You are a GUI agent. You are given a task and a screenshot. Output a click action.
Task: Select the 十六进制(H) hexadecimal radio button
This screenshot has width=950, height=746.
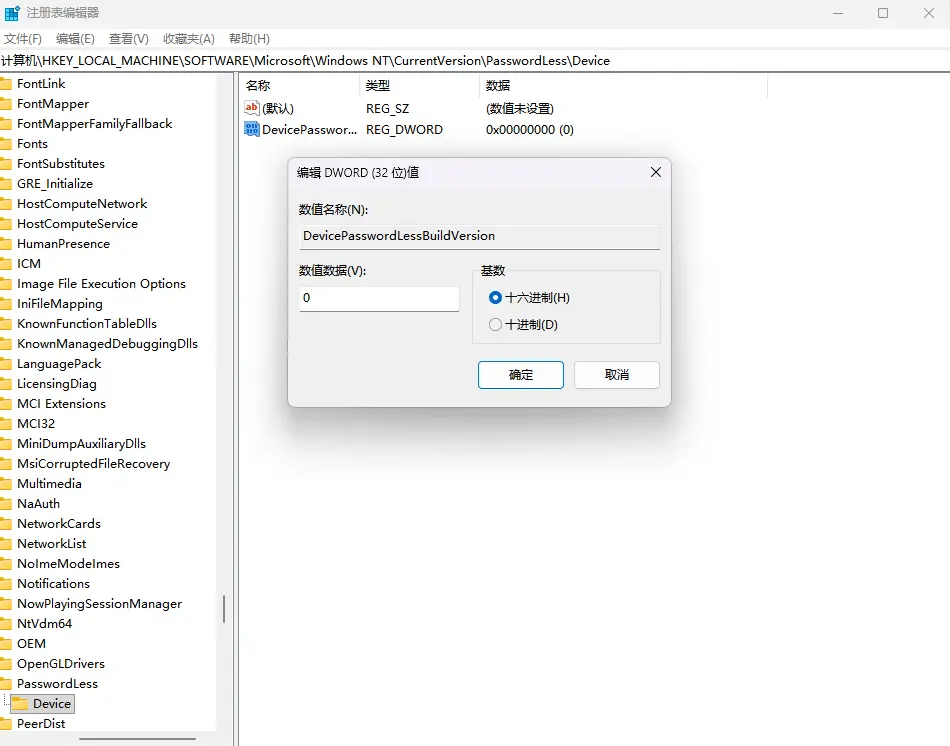[495, 298]
